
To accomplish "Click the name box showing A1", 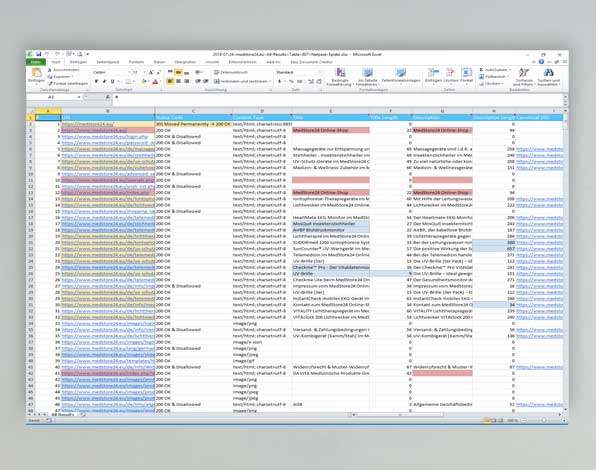I will pos(54,97).
